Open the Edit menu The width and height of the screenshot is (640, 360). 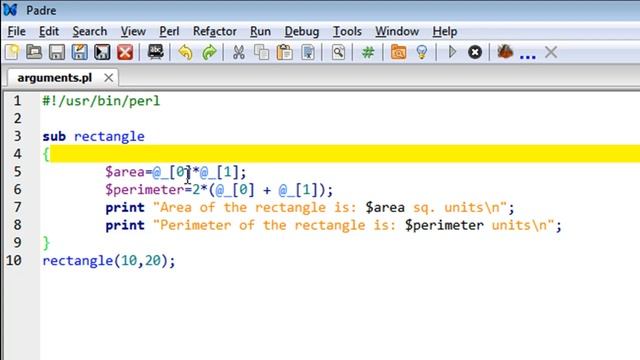[x=49, y=31]
